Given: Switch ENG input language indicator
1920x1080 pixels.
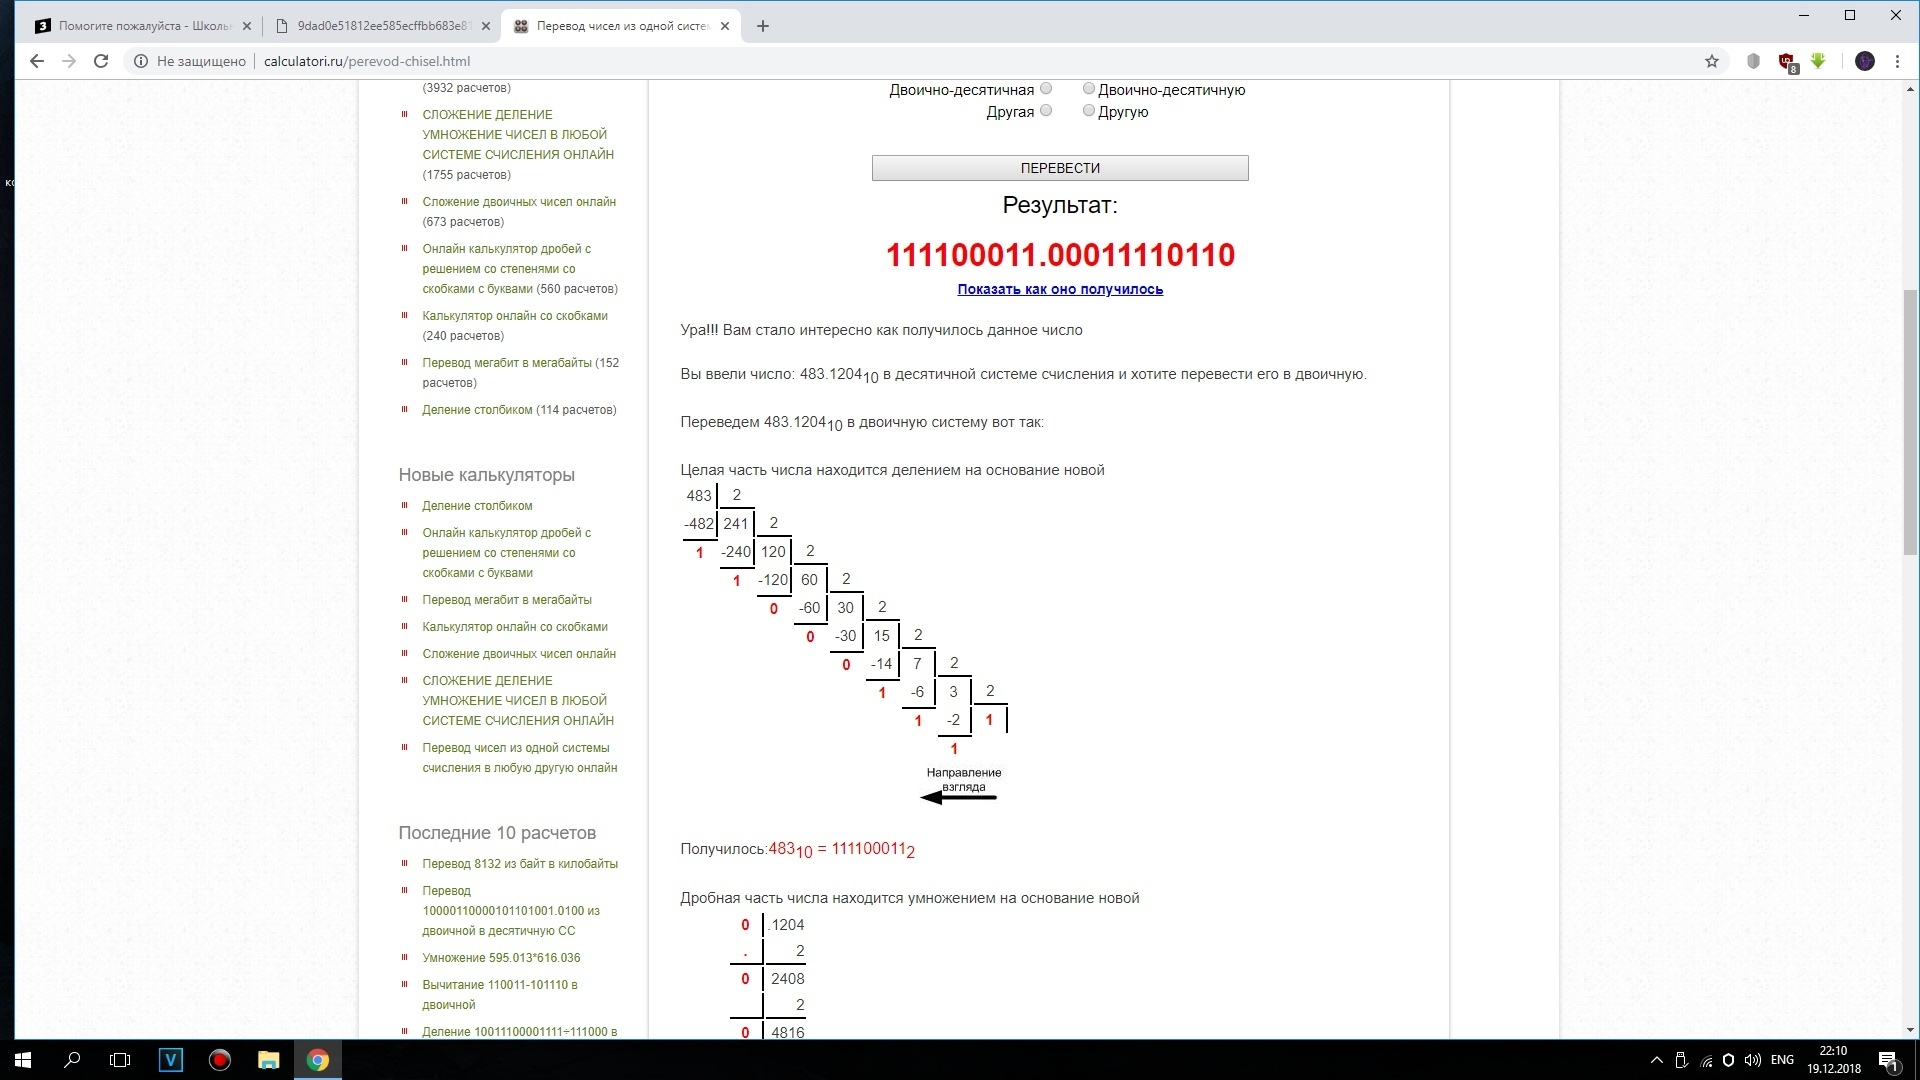Looking at the screenshot, I should click(1782, 1060).
